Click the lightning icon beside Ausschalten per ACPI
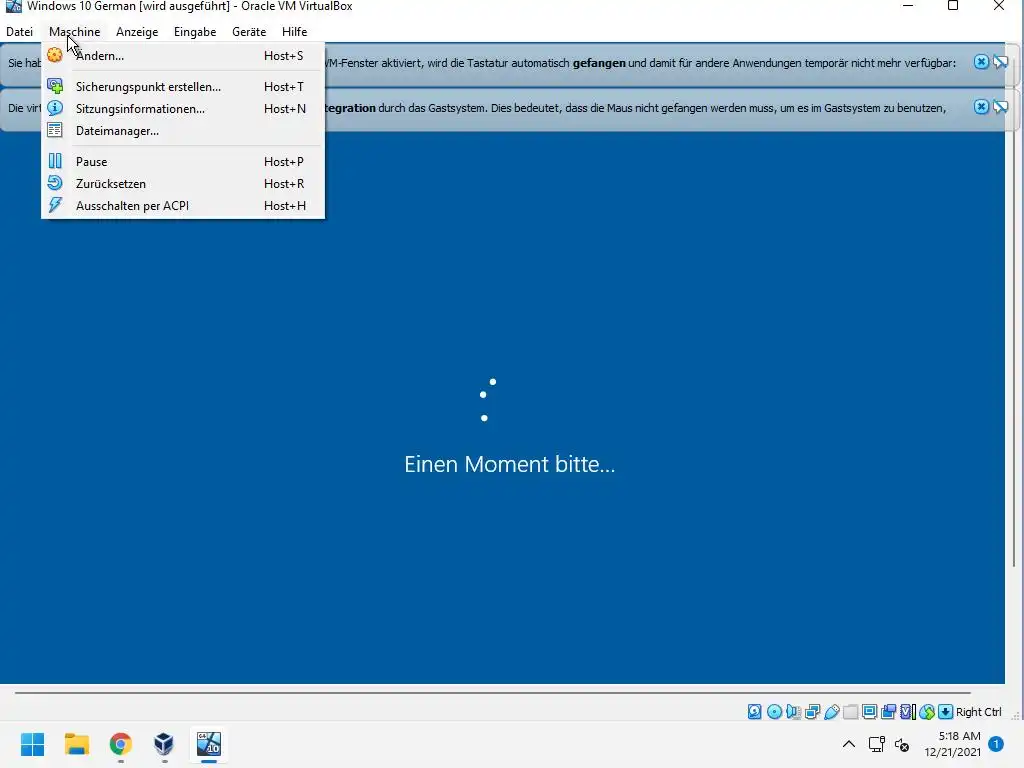The width and height of the screenshot is (1024, 768). pyautogui.click(x=55, y=205)
